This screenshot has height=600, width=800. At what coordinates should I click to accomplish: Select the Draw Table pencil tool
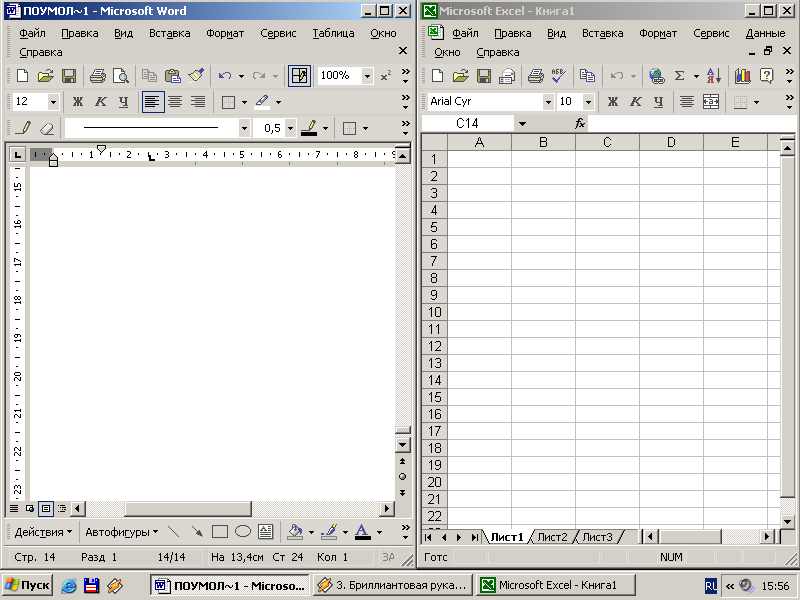(23, 128)
